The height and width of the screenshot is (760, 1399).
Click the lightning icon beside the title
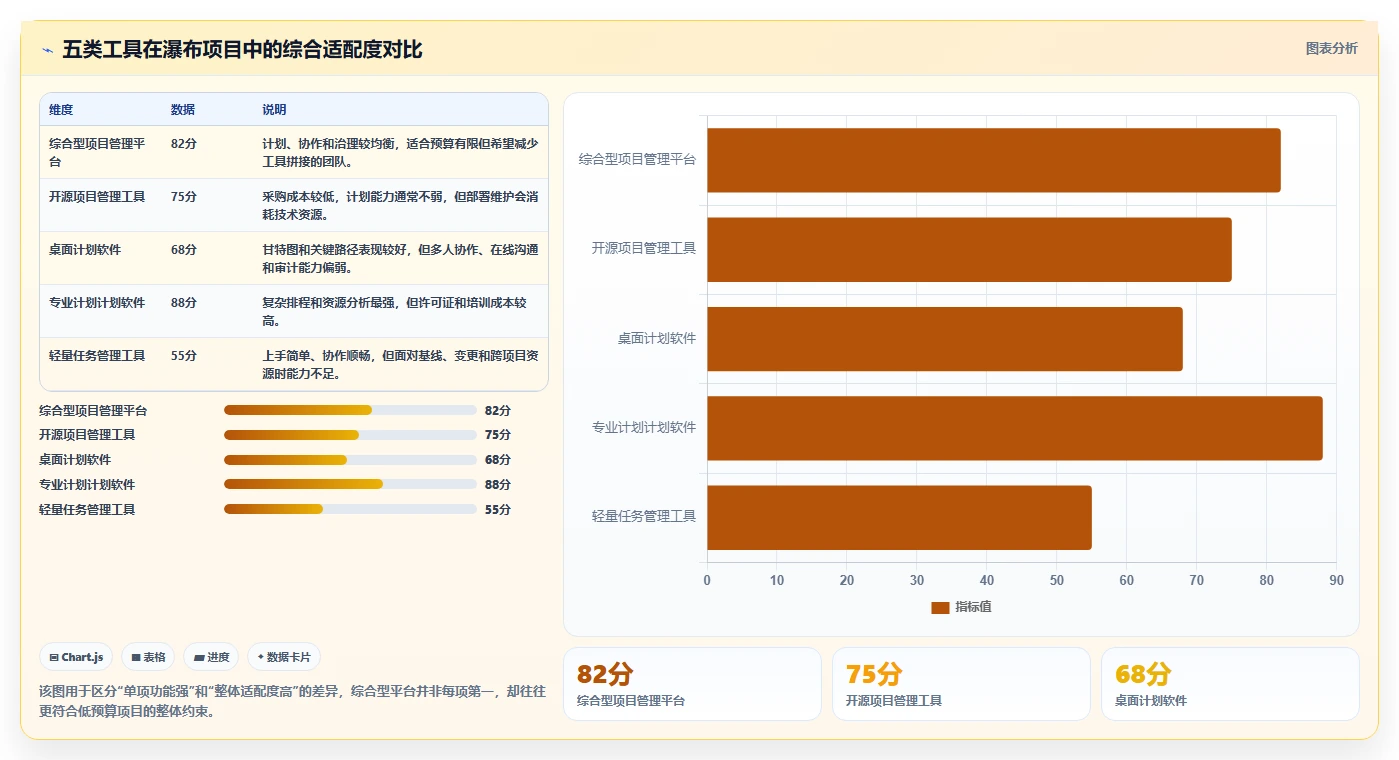pos(47,50)
